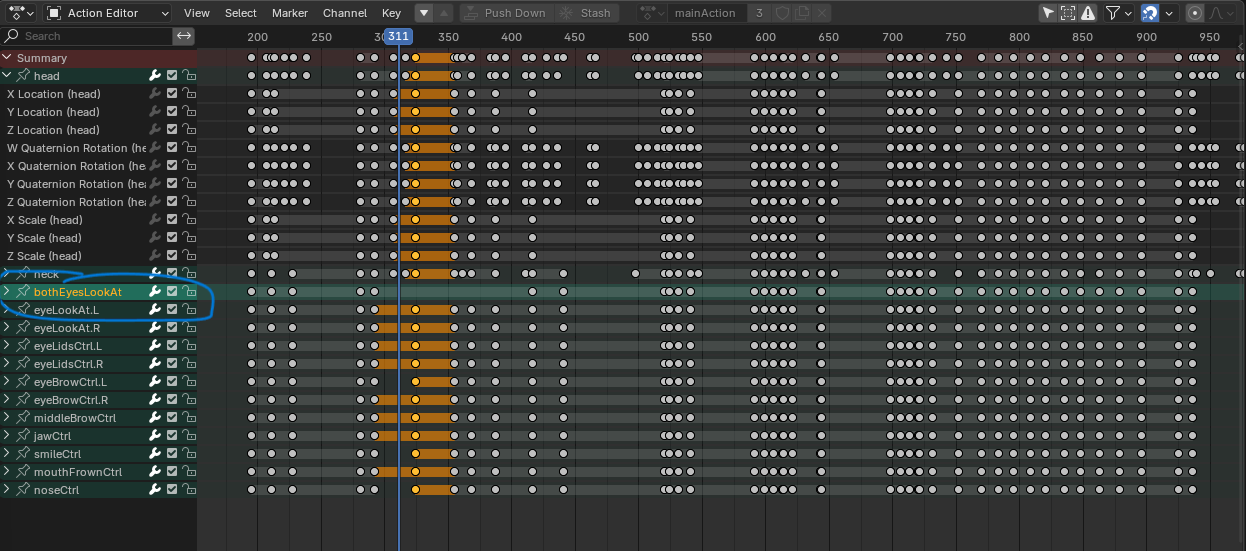Click the neck group lock icon
This screenshot has width=1246, height=551.
click(188, 274)
